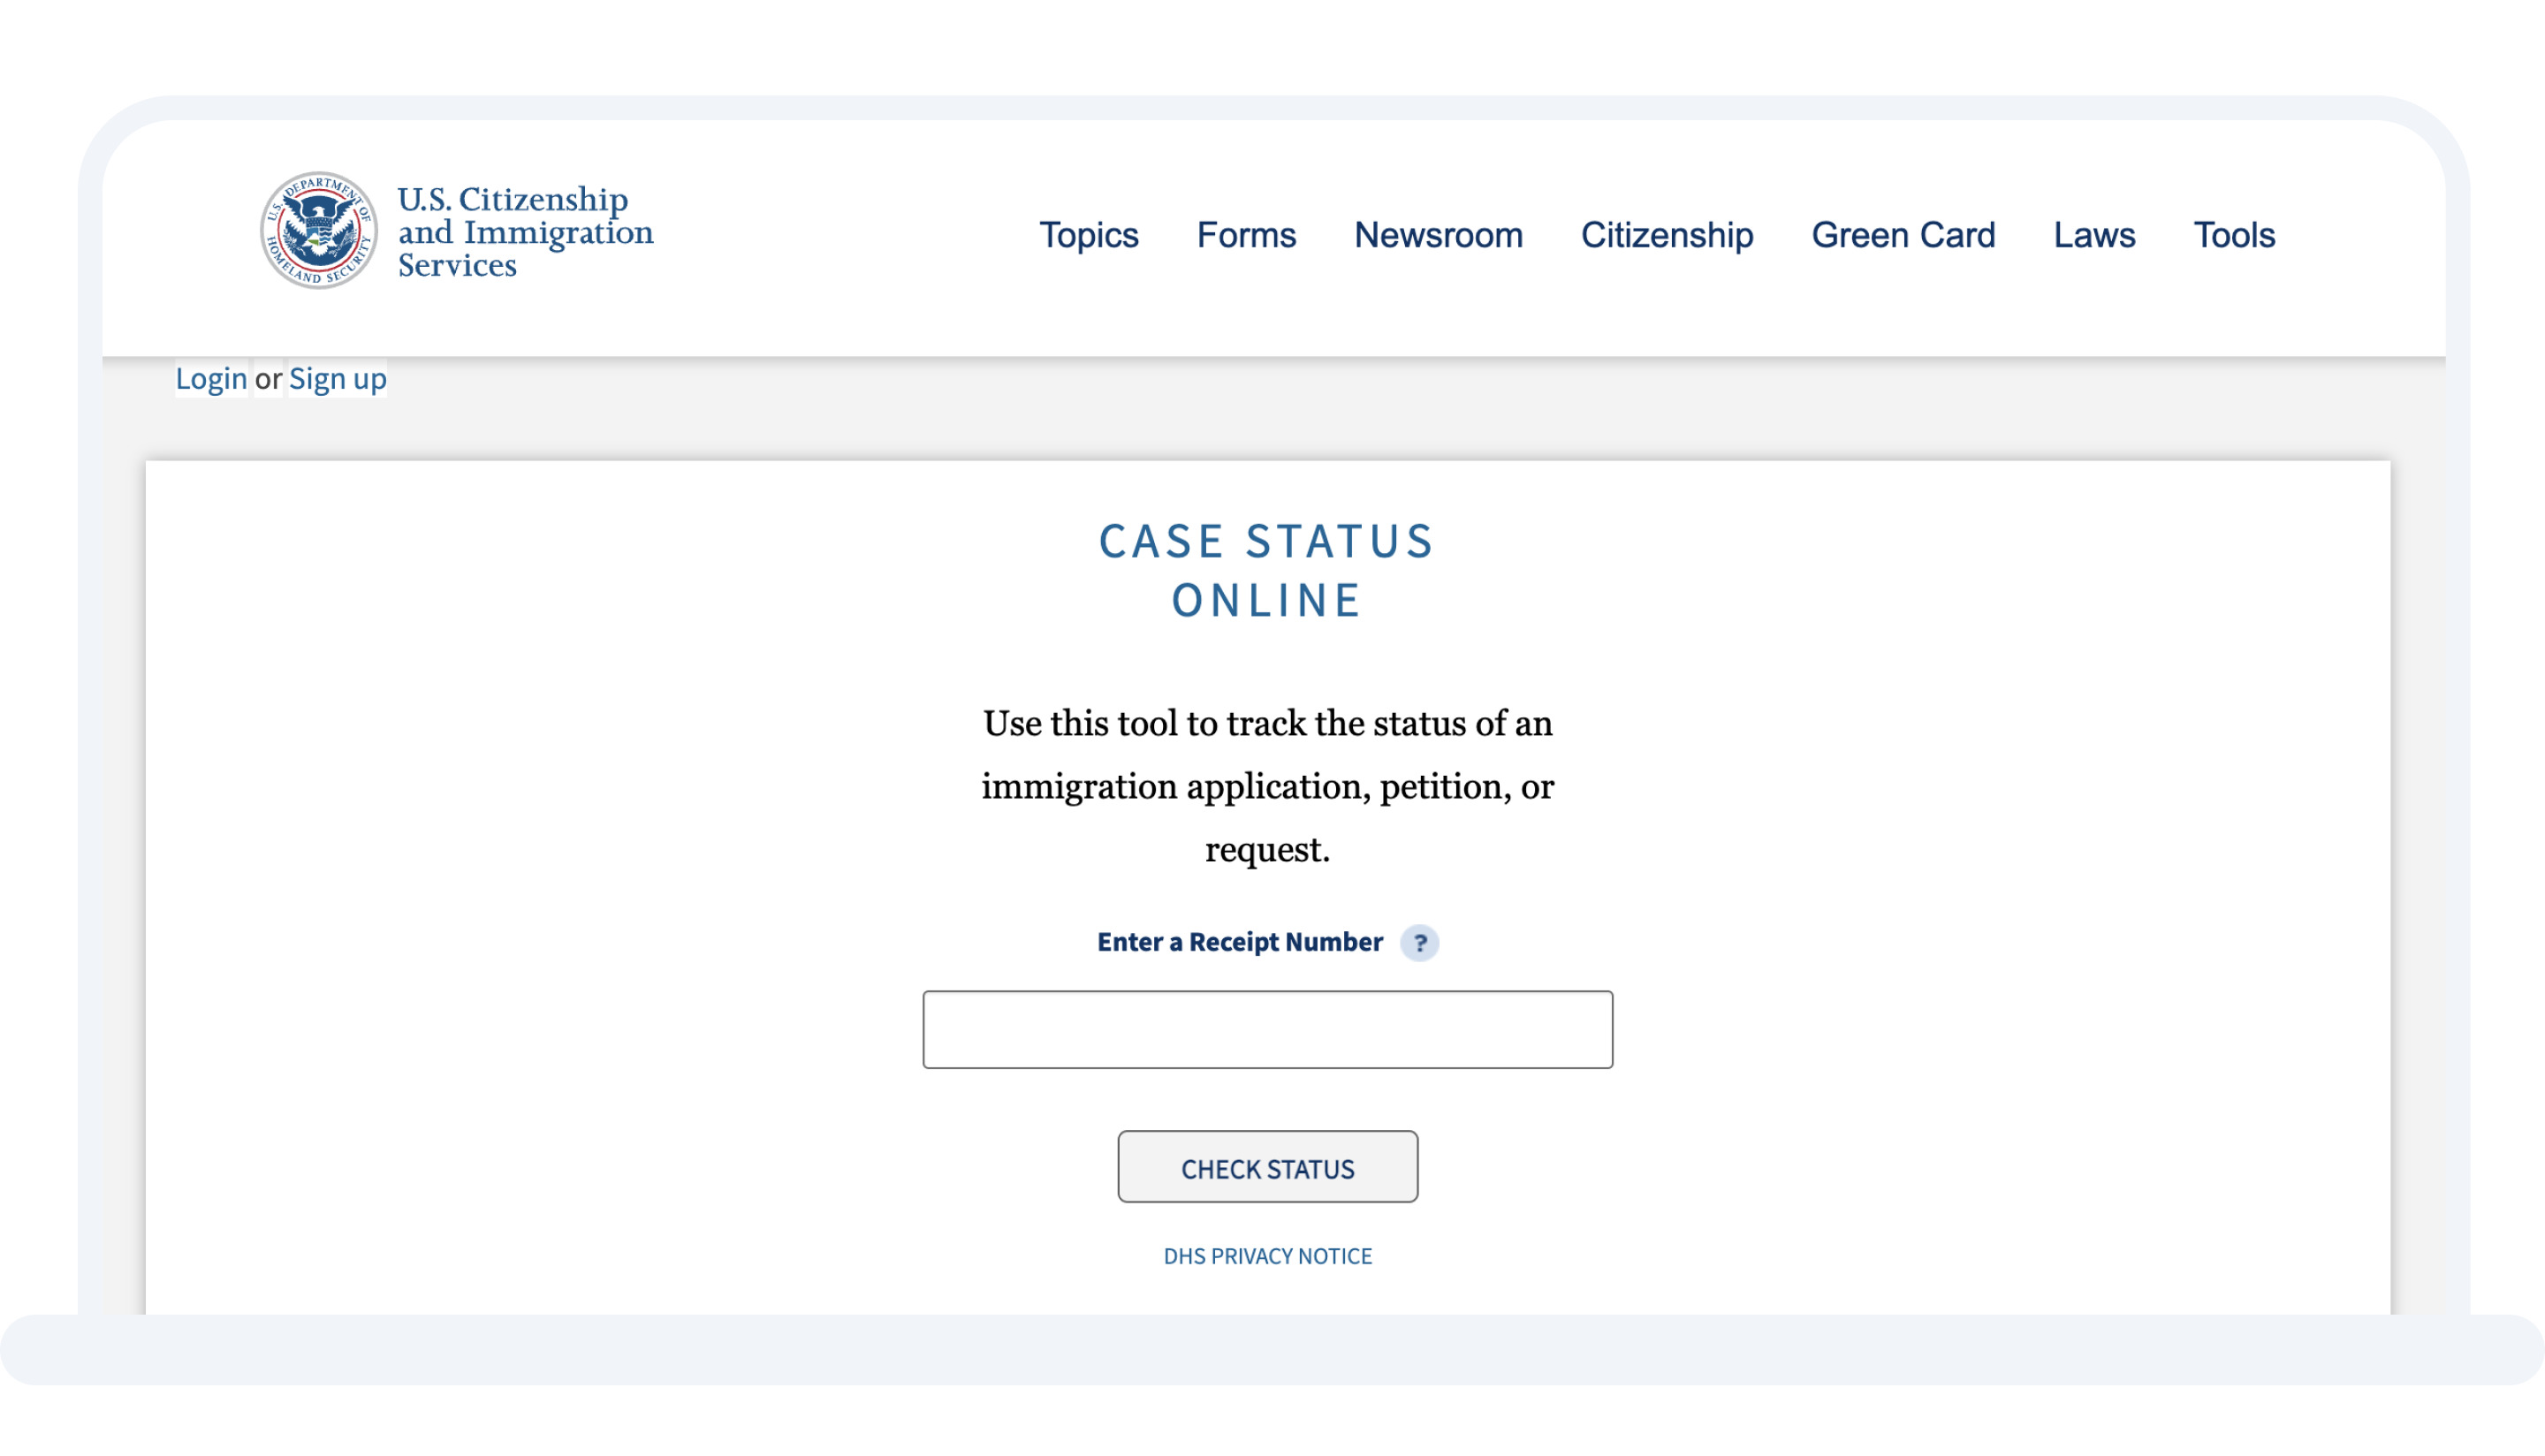This screenshot has height=1456, width=2545.
Task: Click the Sign up link
Action: point(337,378)
